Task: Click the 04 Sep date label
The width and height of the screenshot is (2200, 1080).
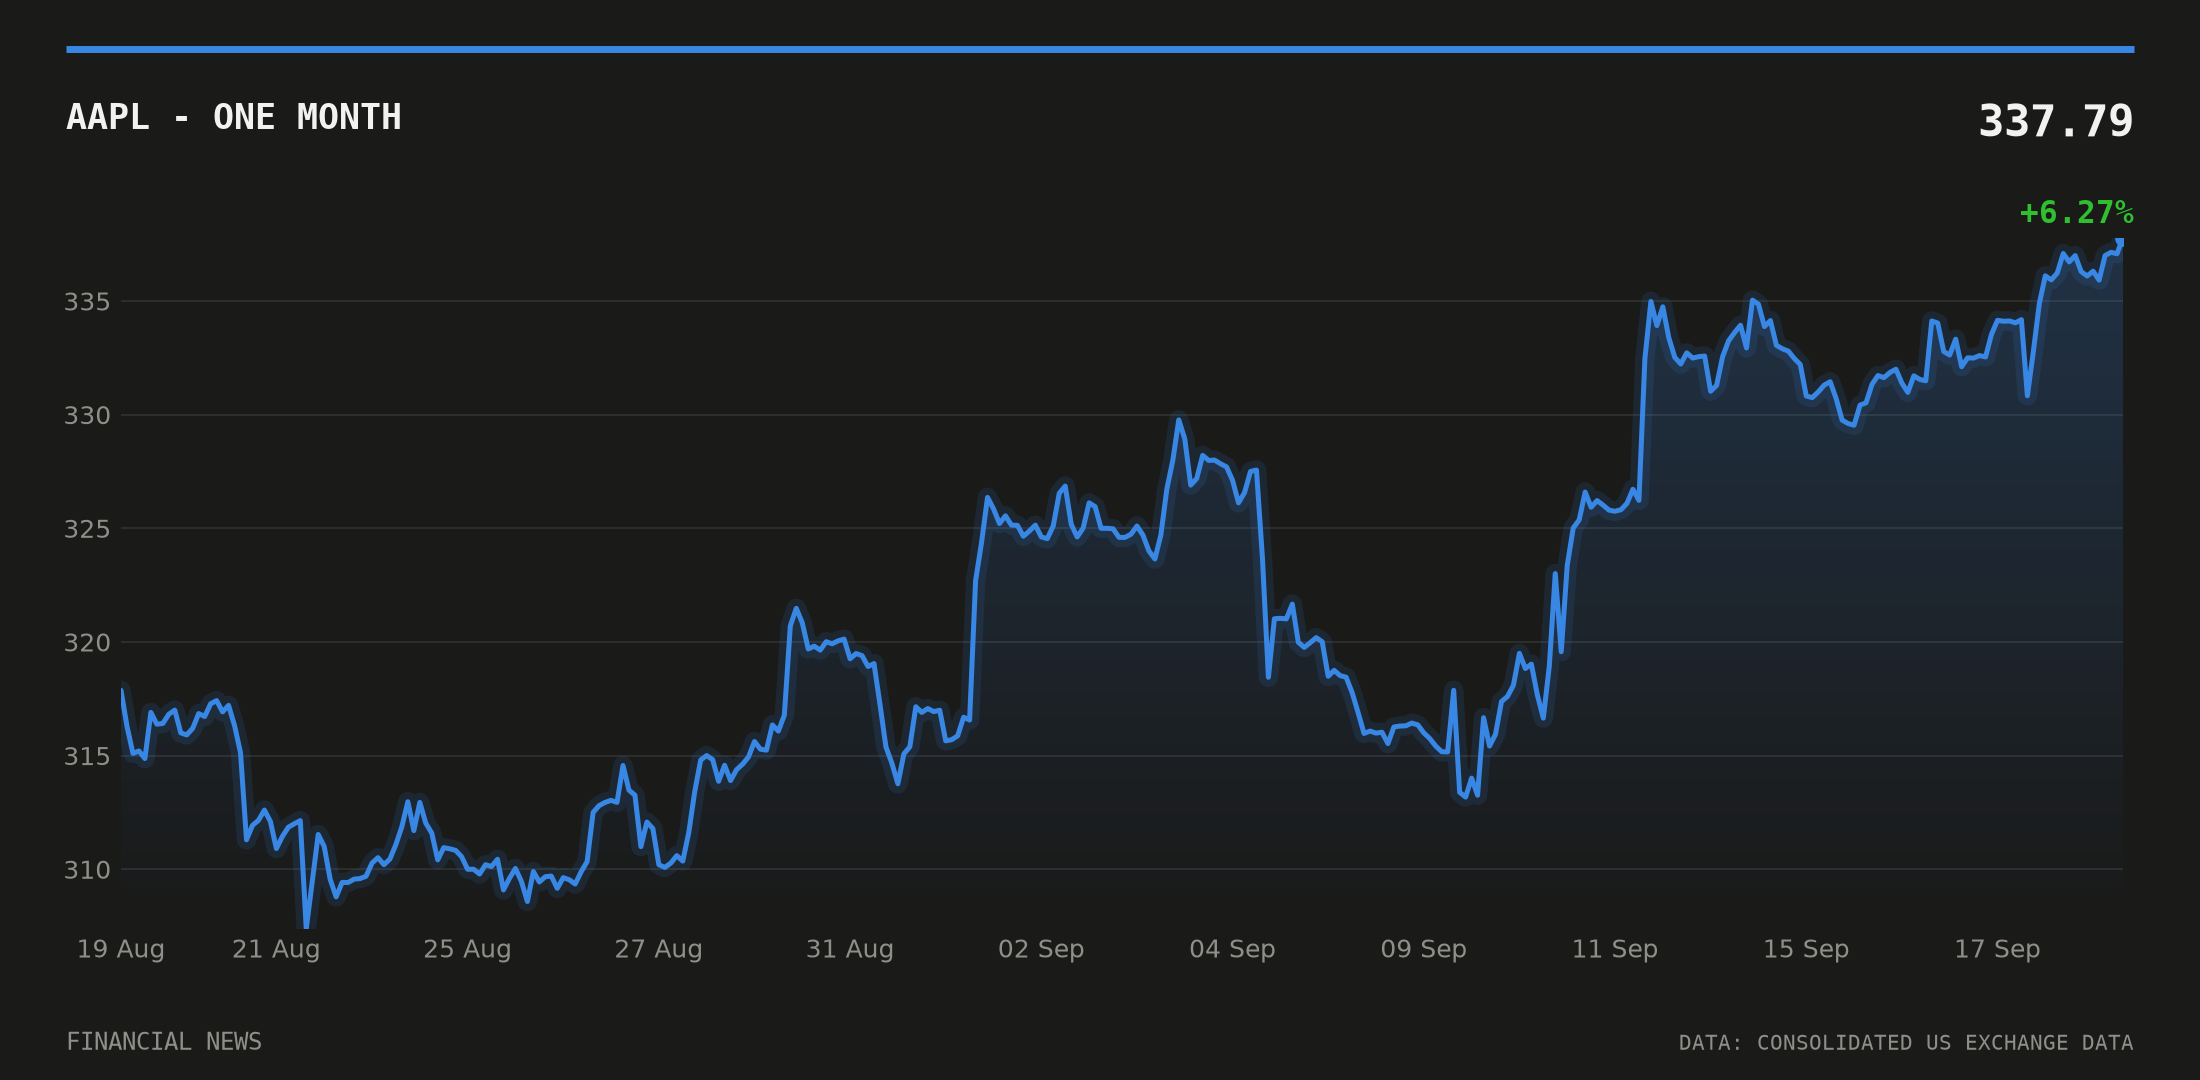Action: tap(1232, 949)
